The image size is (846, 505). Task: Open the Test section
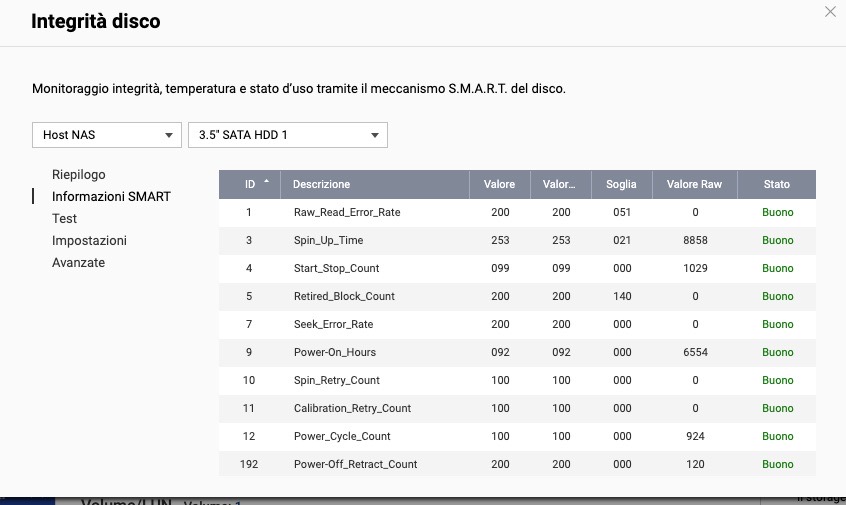pyautogui.click(x=65, y=218)
